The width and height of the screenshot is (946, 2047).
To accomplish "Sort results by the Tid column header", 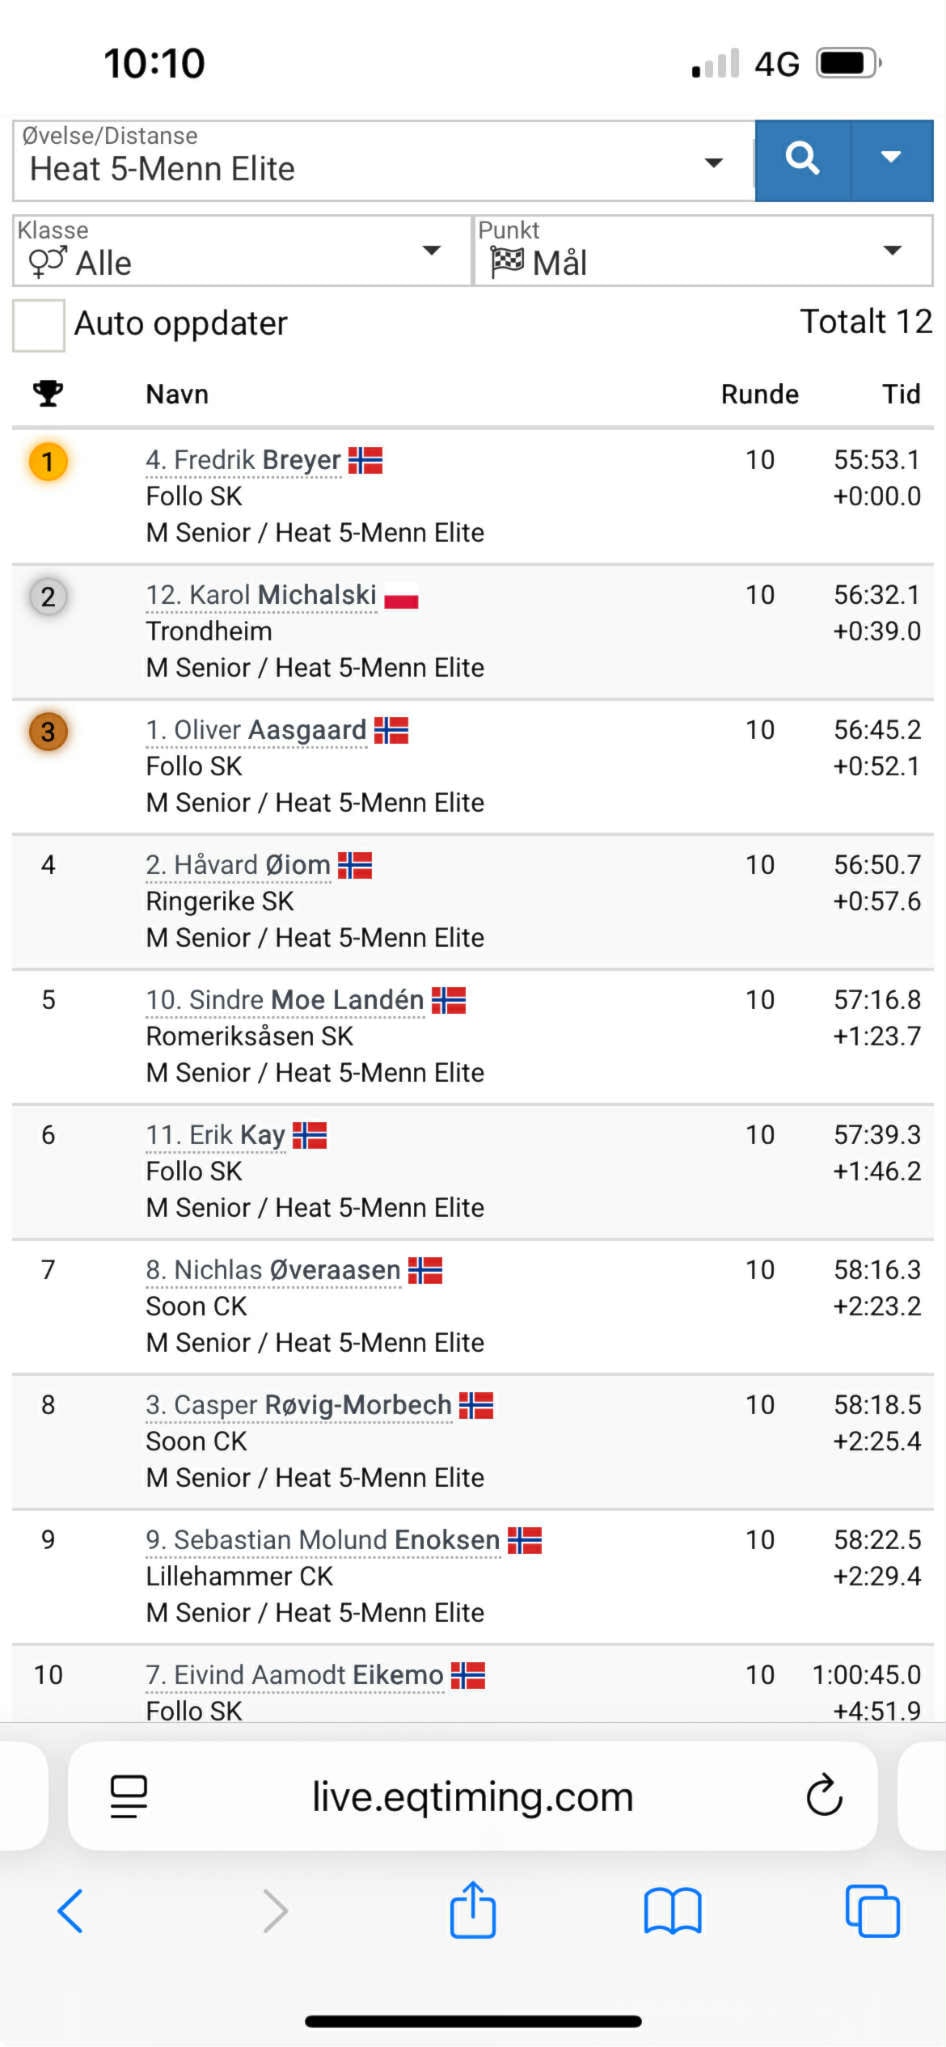I will [900, 394].
